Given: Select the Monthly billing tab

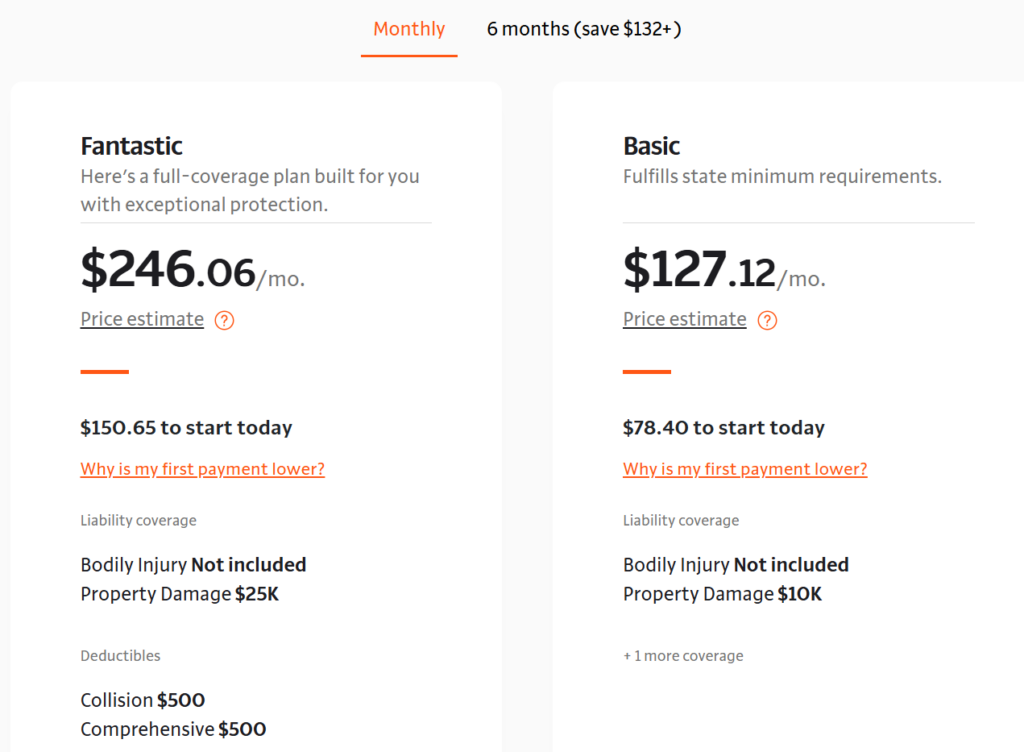Looking at the screenshot, I should 408,29.
